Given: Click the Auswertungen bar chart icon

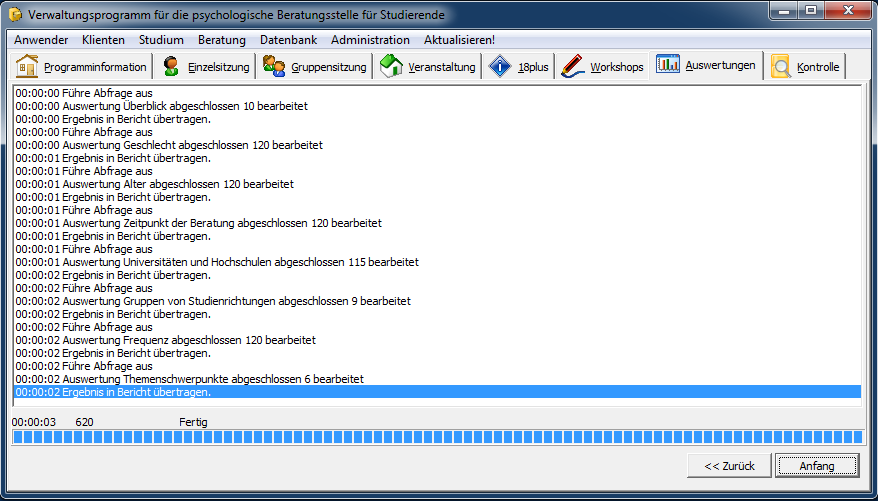Looking at the screenshot, I should tap(667, 64).
